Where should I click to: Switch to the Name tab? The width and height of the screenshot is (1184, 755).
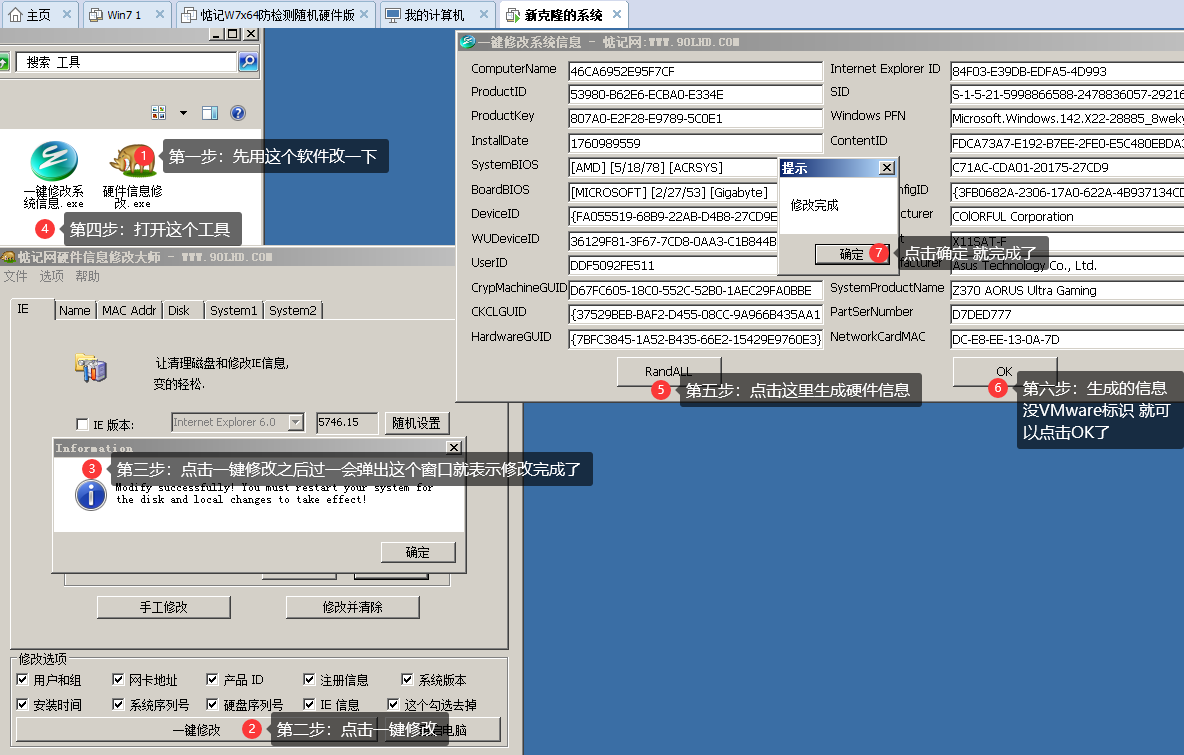[x=75, y=310]
